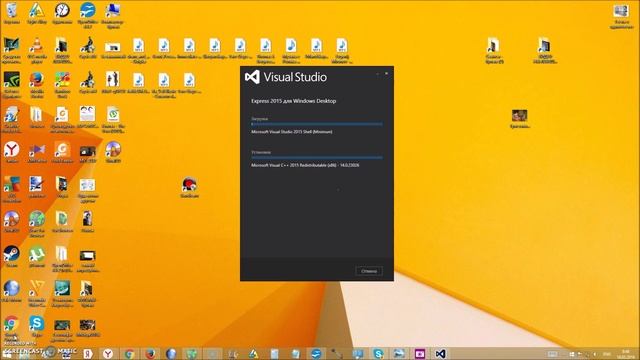Close the Visual Studio installer window
640x360 pixels.
387,73
